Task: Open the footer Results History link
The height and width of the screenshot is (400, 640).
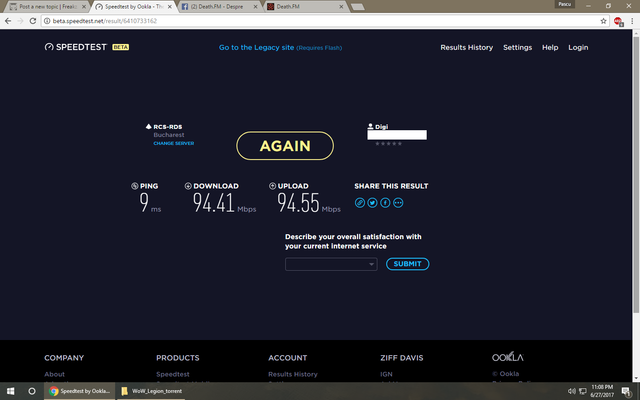Action: 293,374
